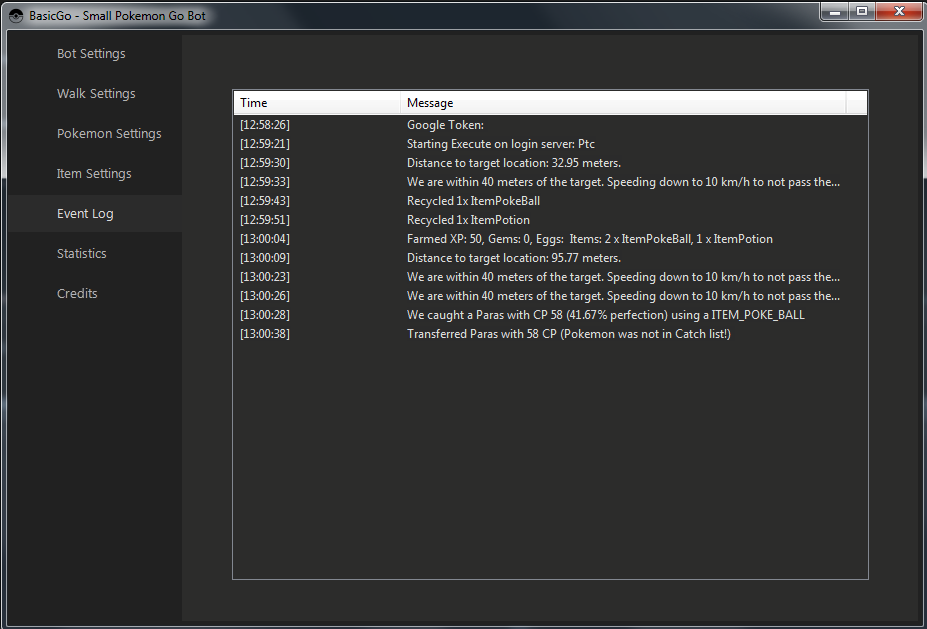Open the Bot Settings section
Image resolution: width=927 pixels, height=629 pixels.
(x=91, y=54)
